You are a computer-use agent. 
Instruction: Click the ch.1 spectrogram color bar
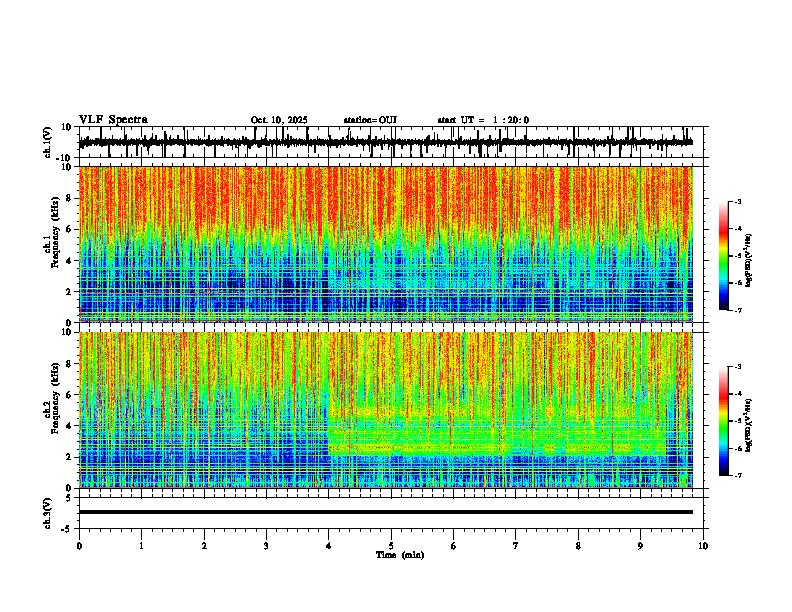point(723,256)
